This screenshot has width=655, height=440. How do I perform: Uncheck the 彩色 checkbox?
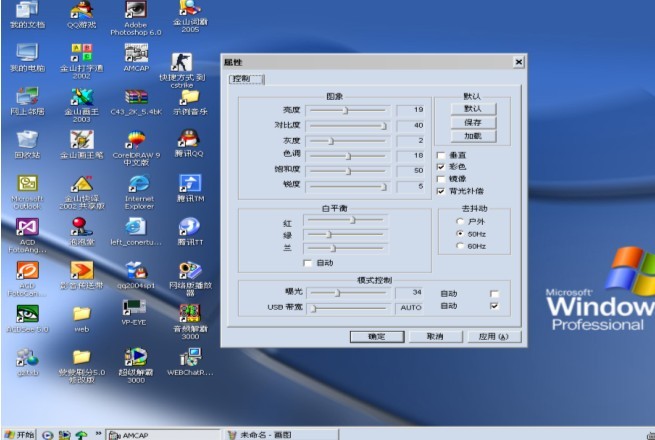pyautogui.click(x=441, y=166)
